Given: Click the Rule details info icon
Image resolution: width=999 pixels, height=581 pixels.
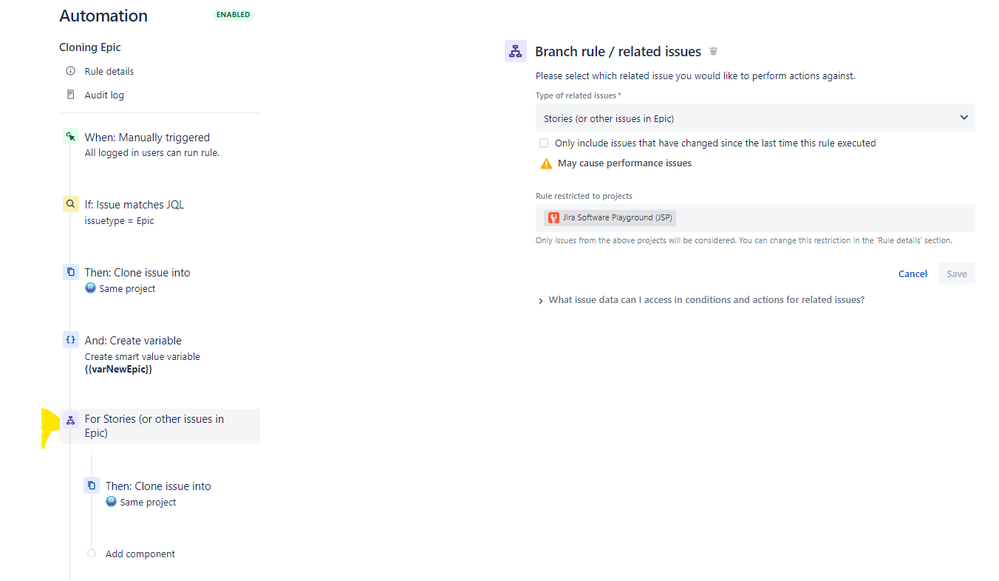Looking at the screenshot, I should (71, 71).
